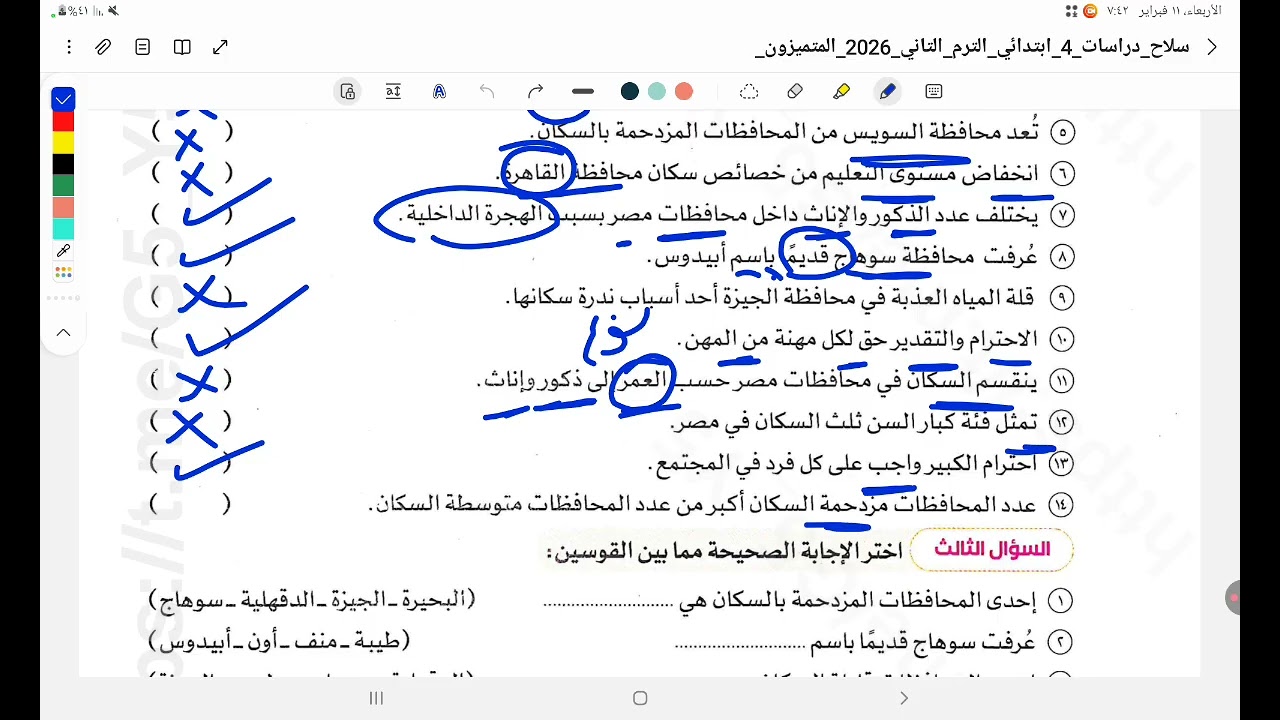Choose the black swatch in side palette

(63, 164)
